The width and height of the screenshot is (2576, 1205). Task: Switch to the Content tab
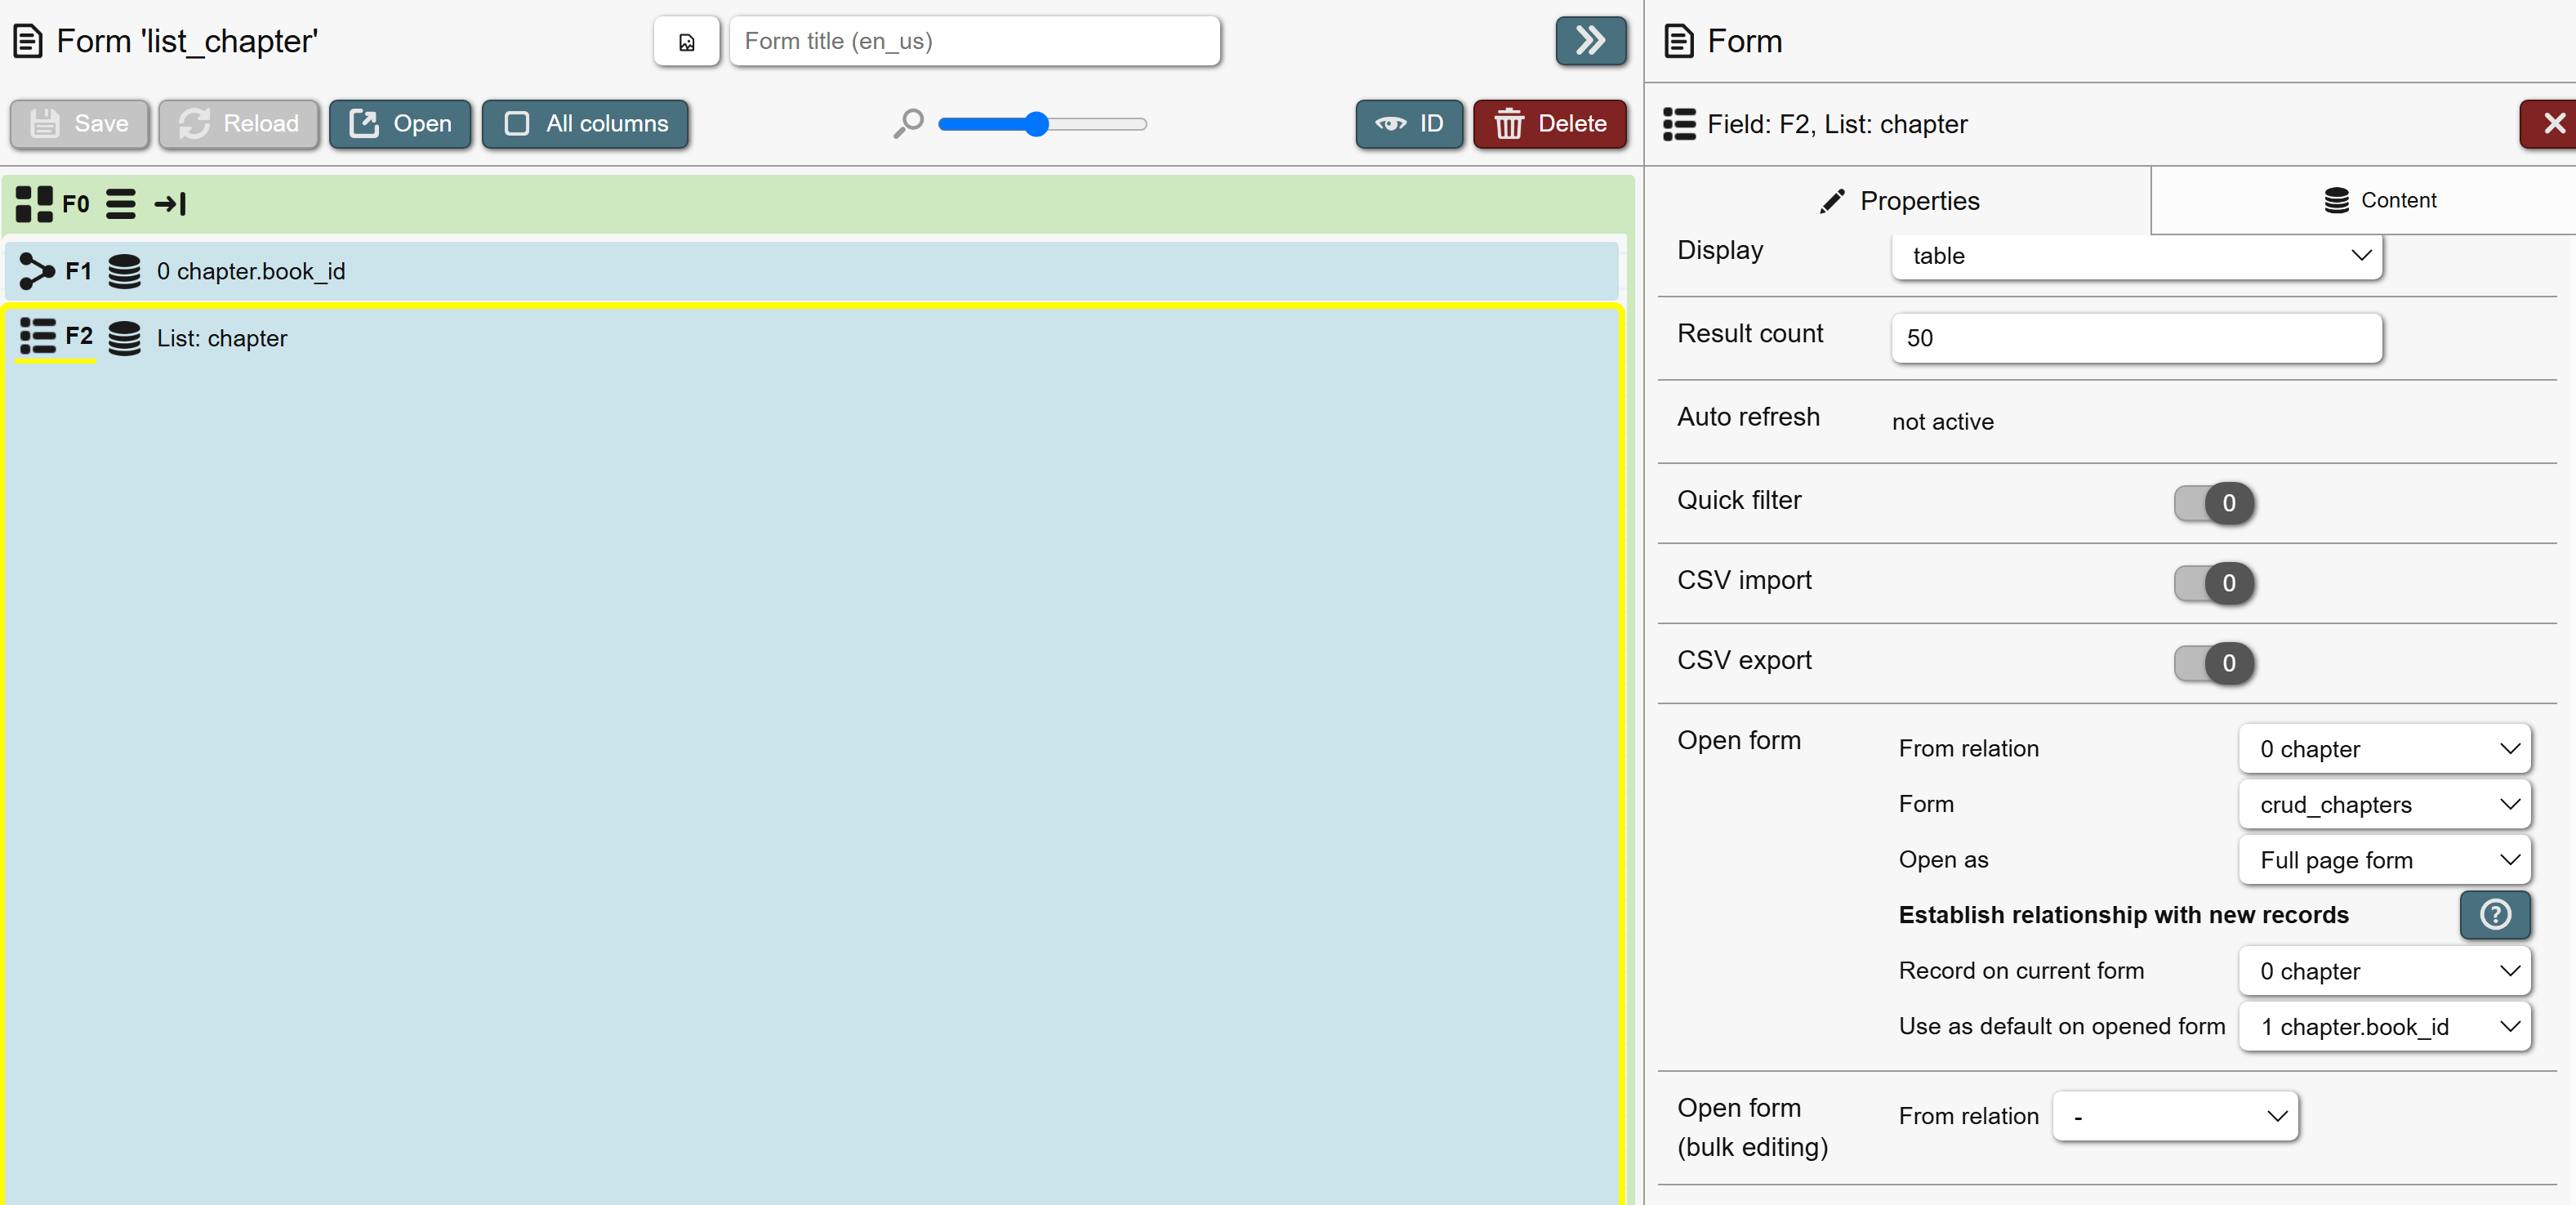coord(2379,200)
